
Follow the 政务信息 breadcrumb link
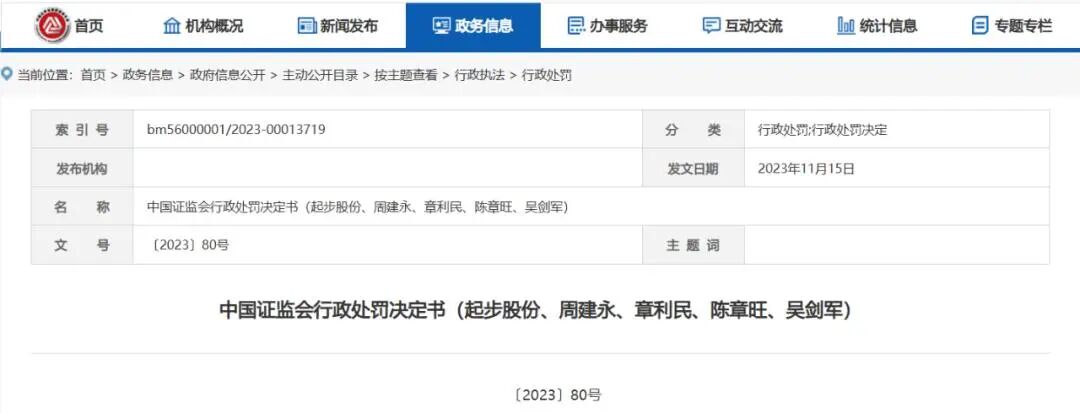(147, 76)
